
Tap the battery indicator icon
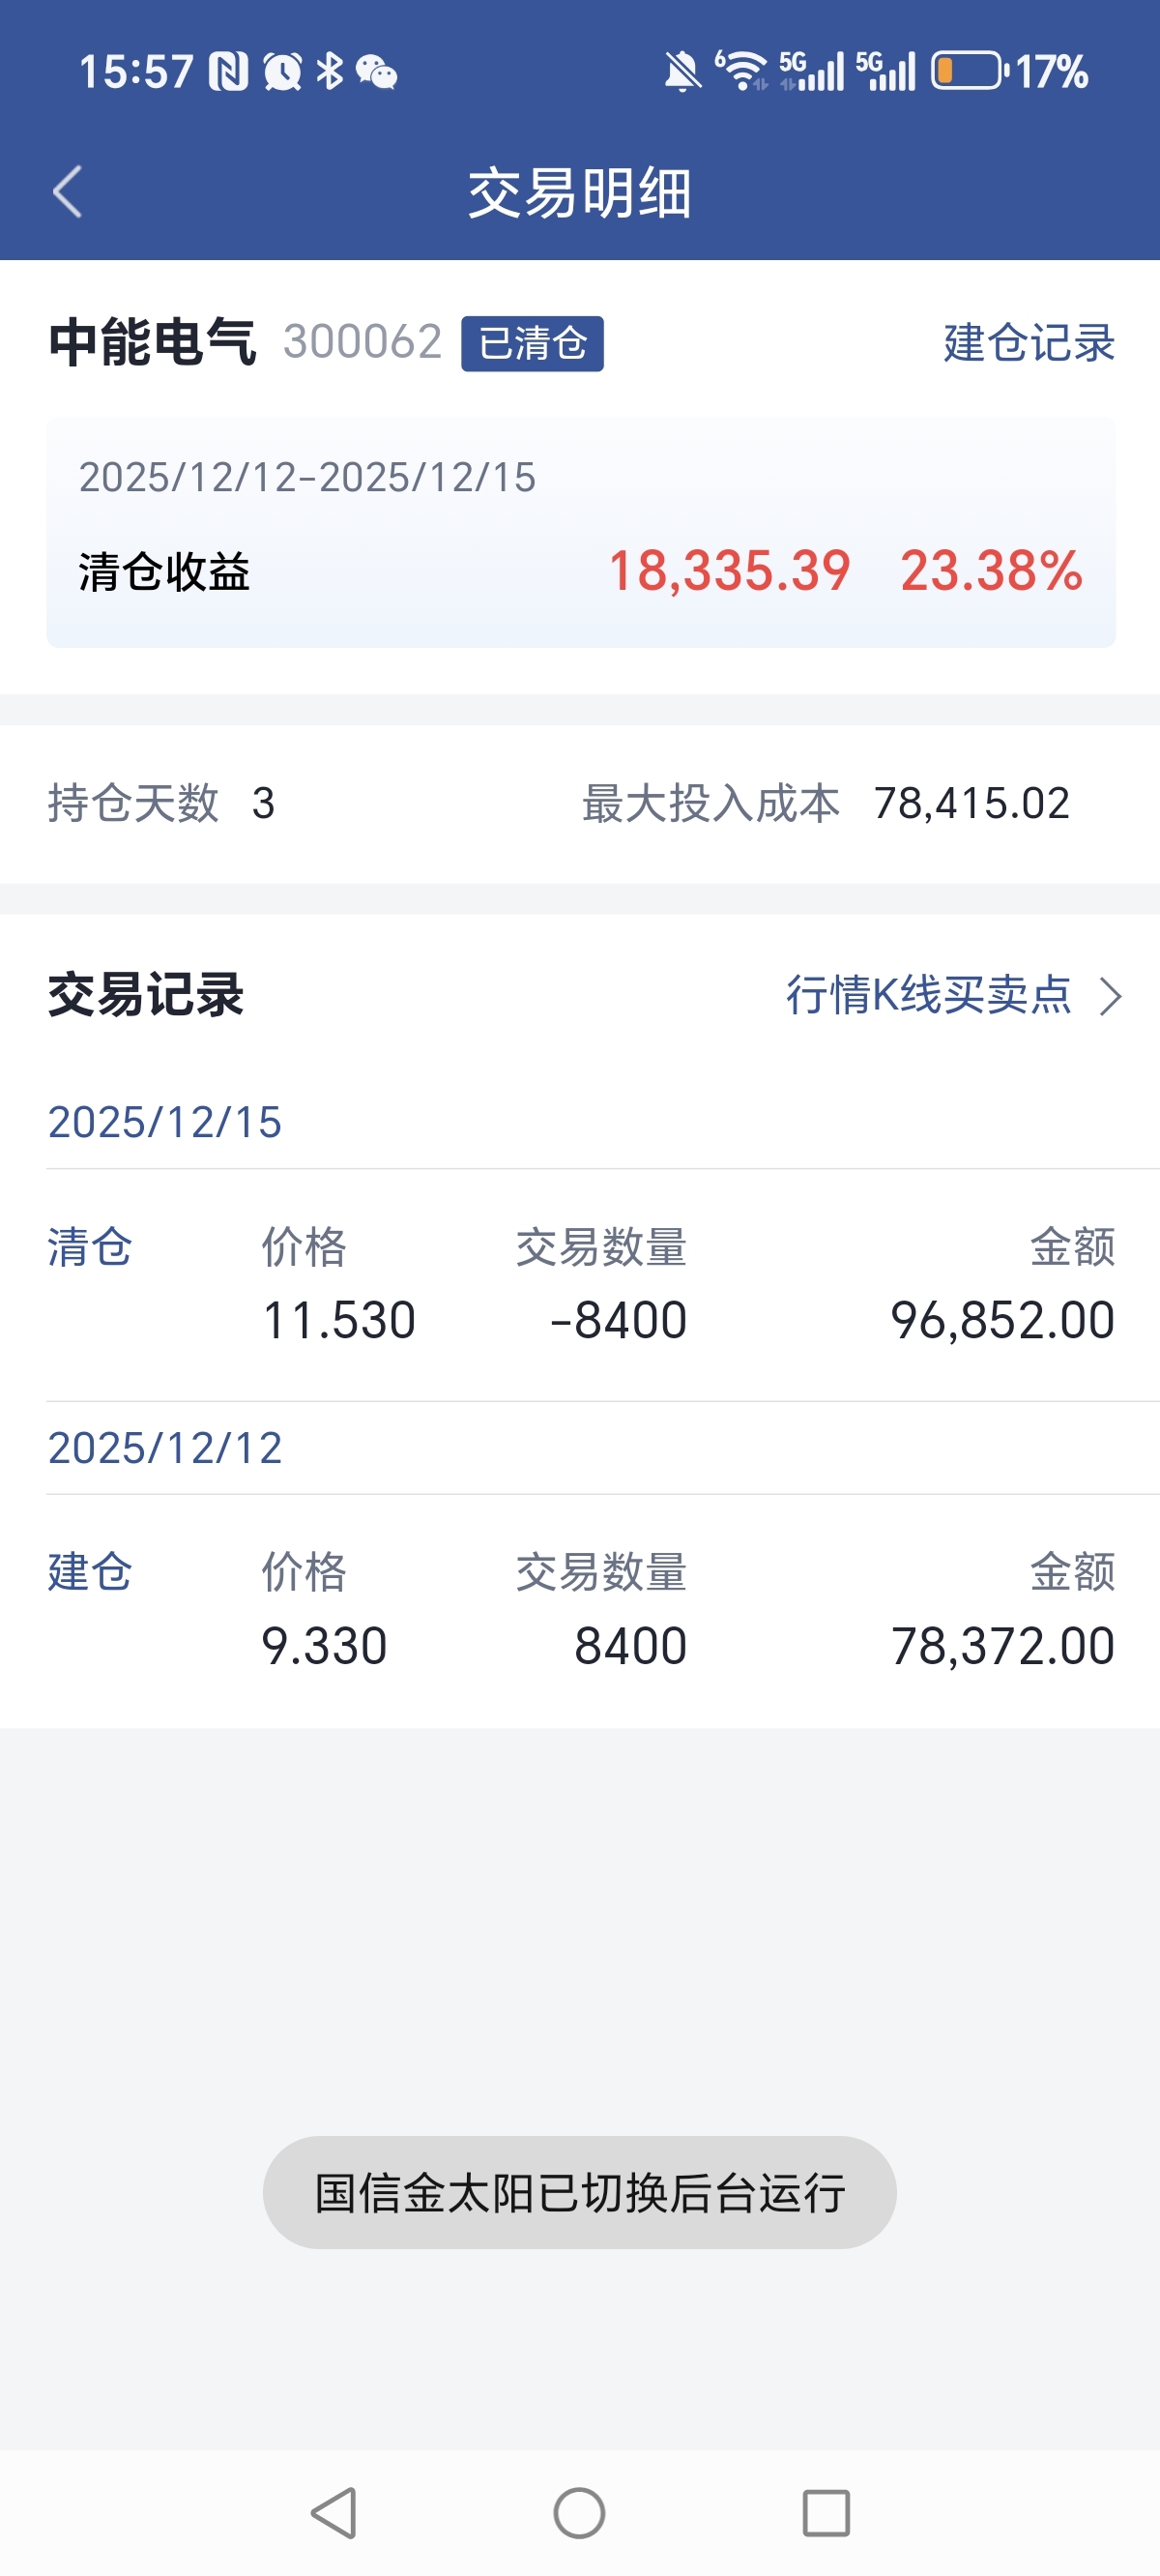(967, 71)
